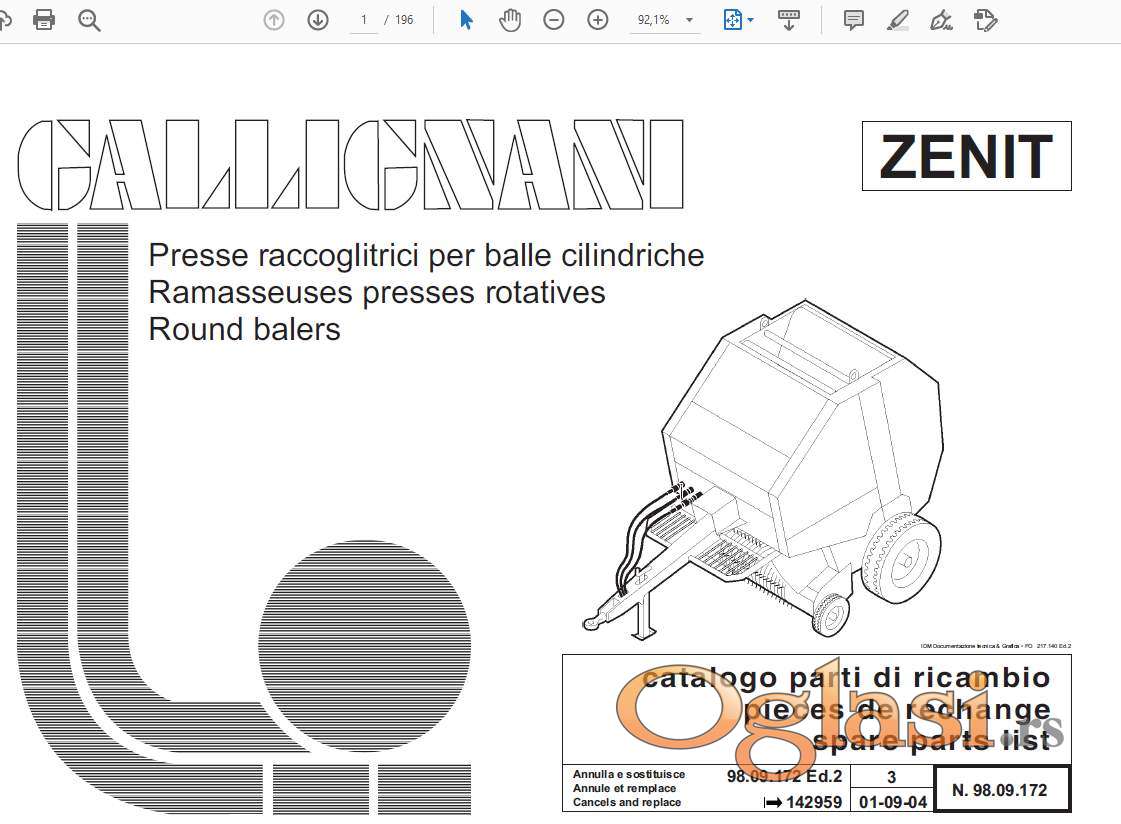Click the number '142959'
This screenshot has width=1121, height=824.
[814, 803]
